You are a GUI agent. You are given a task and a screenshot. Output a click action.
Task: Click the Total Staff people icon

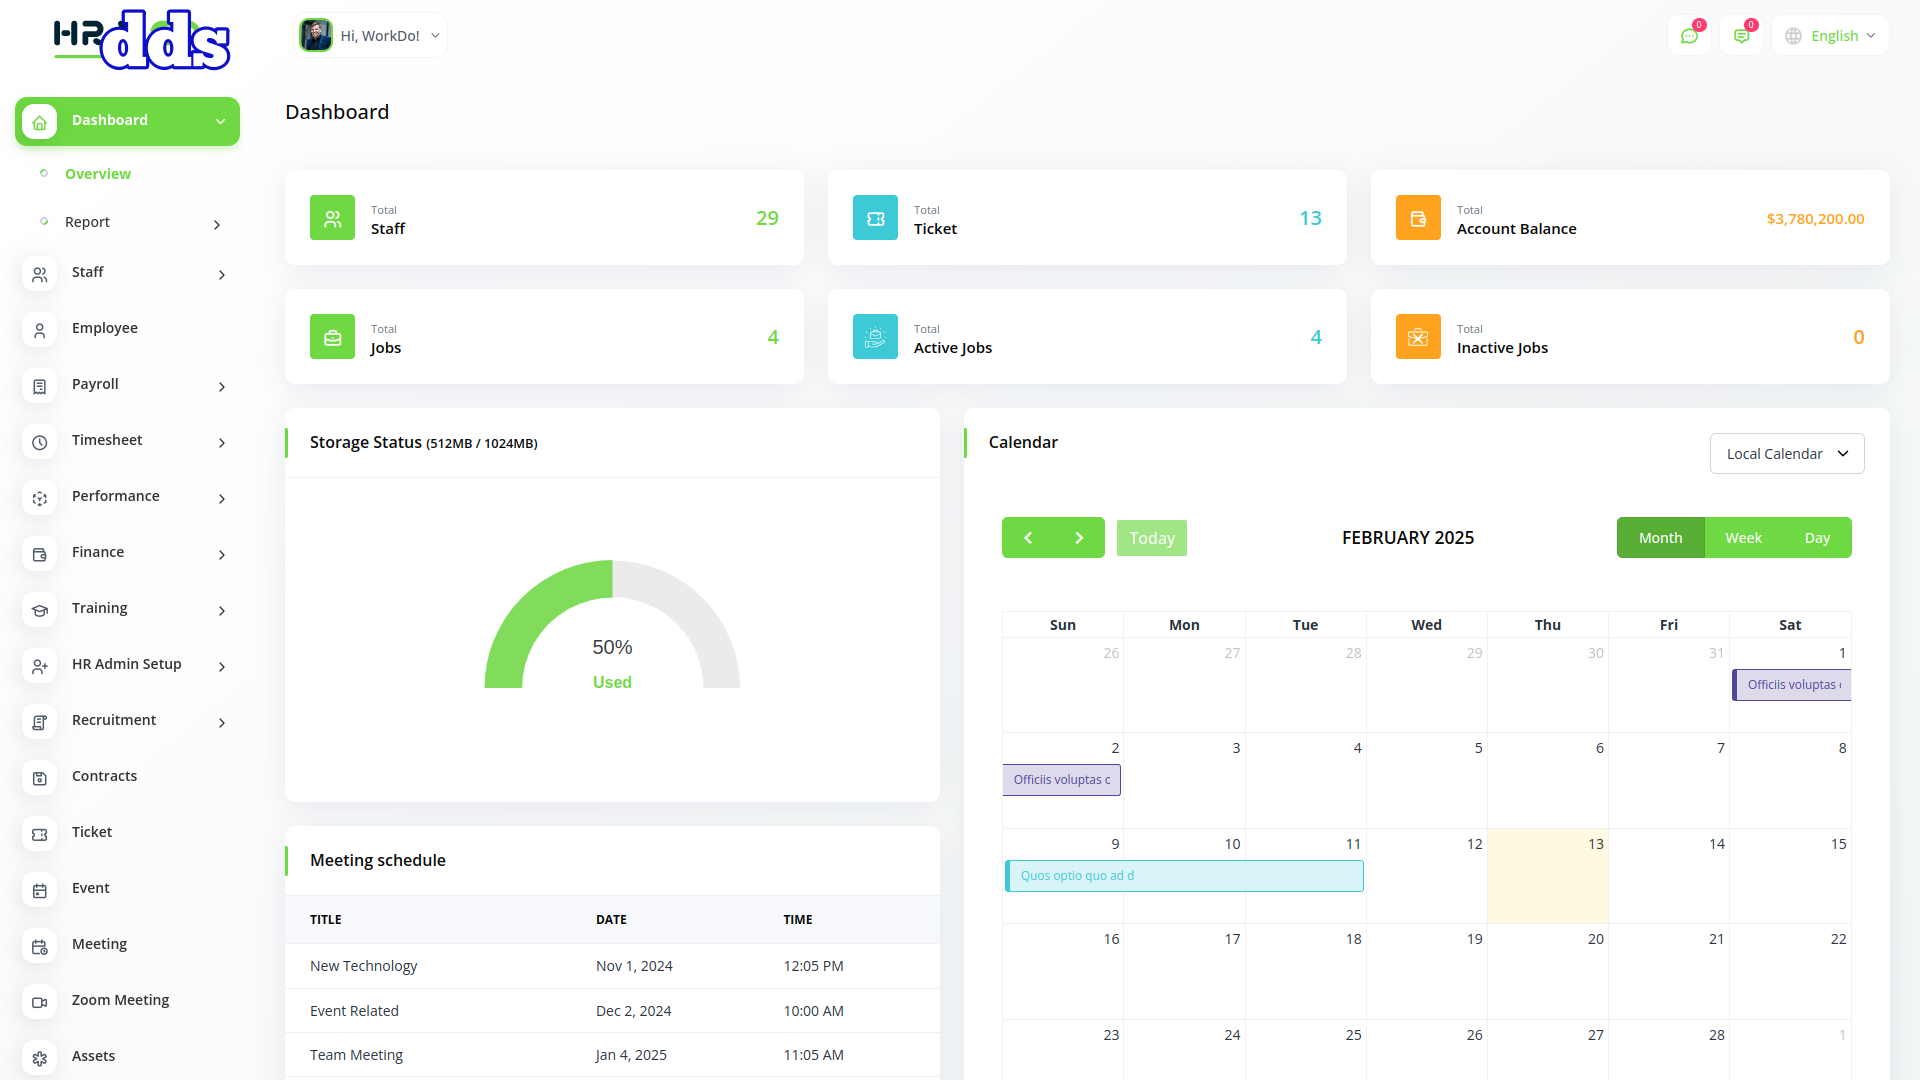(332, 218)
